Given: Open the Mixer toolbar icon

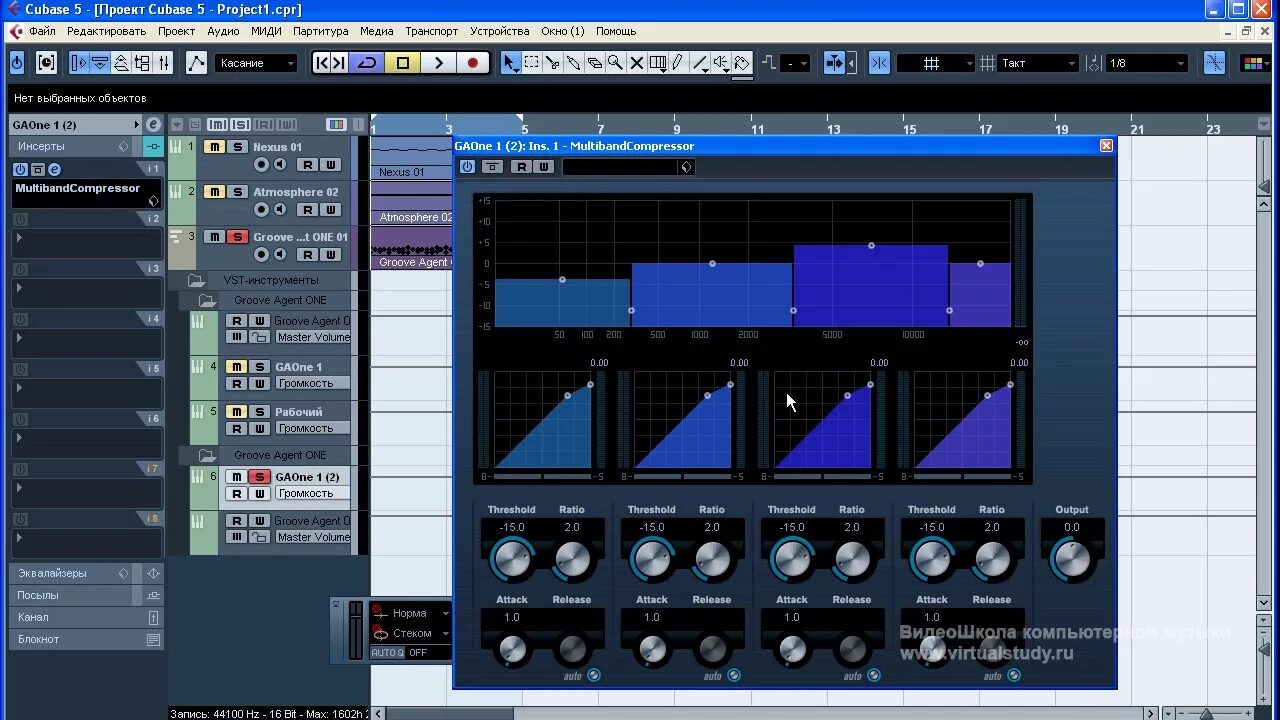Looking at the screenshot, I should (x=164, y=63).
